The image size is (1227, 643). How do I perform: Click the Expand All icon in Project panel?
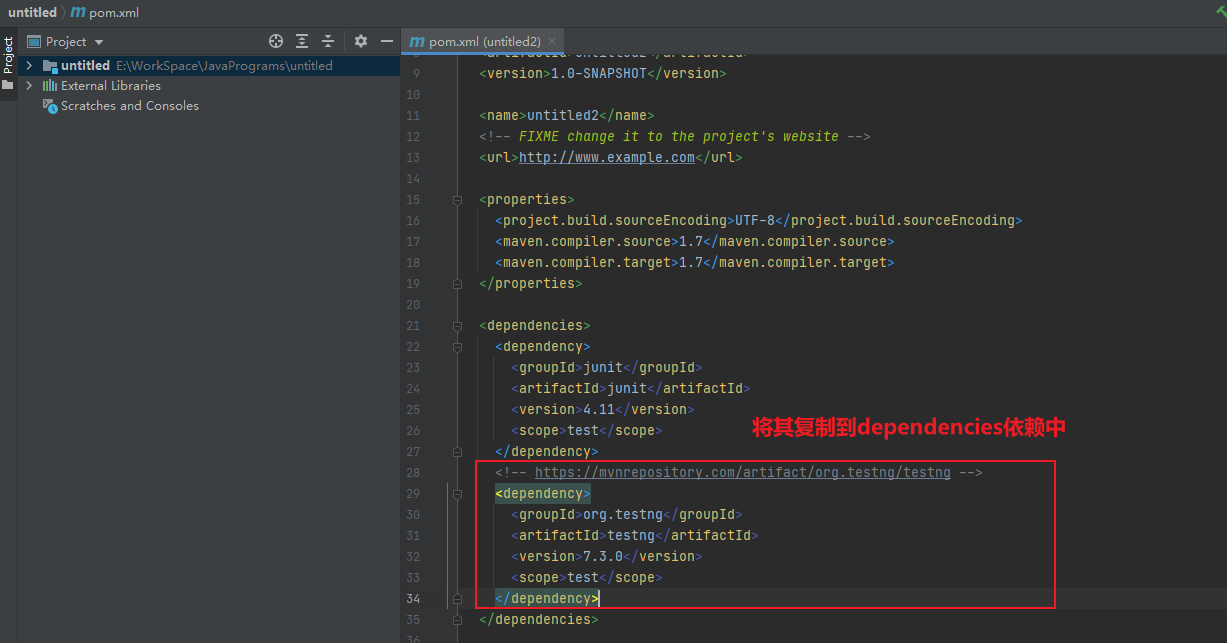coord(302,41)
